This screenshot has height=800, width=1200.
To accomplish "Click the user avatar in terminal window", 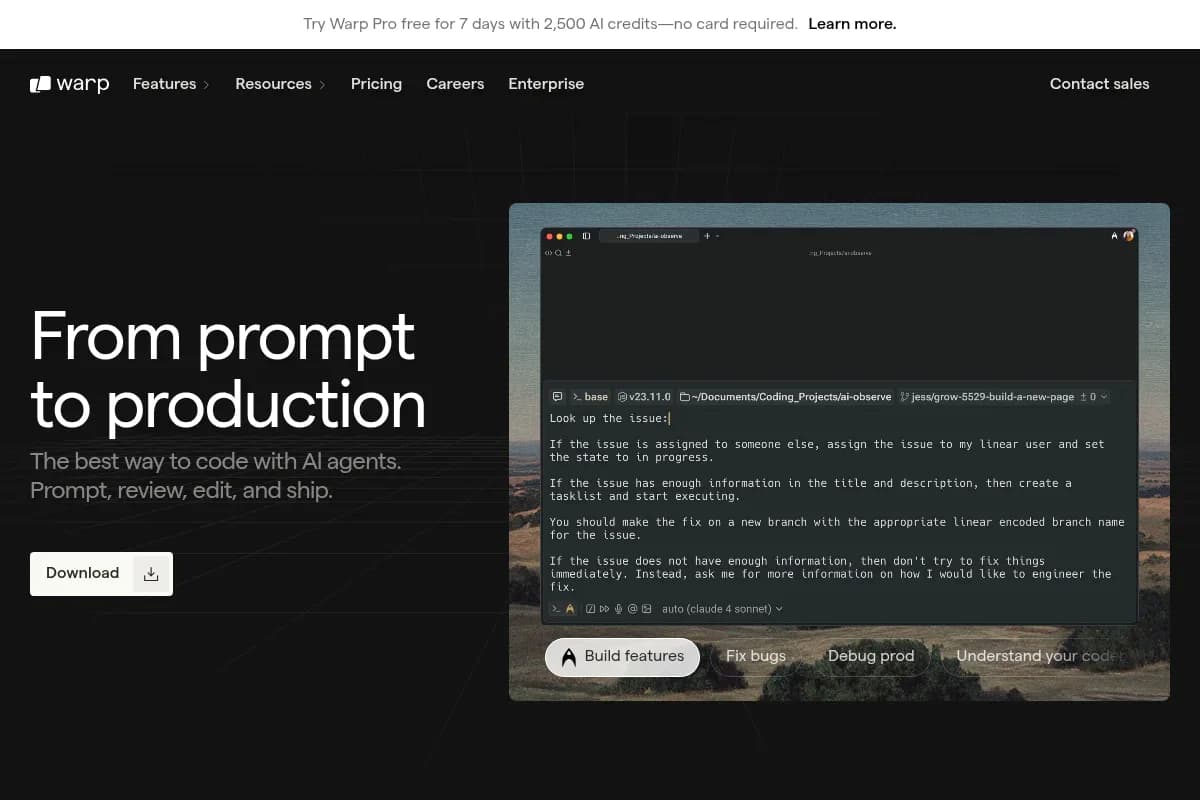I will pos(1128,236).
